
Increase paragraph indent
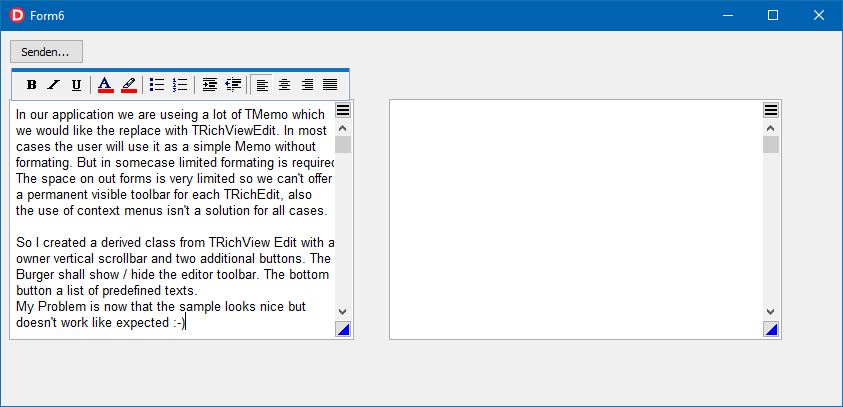209,85
